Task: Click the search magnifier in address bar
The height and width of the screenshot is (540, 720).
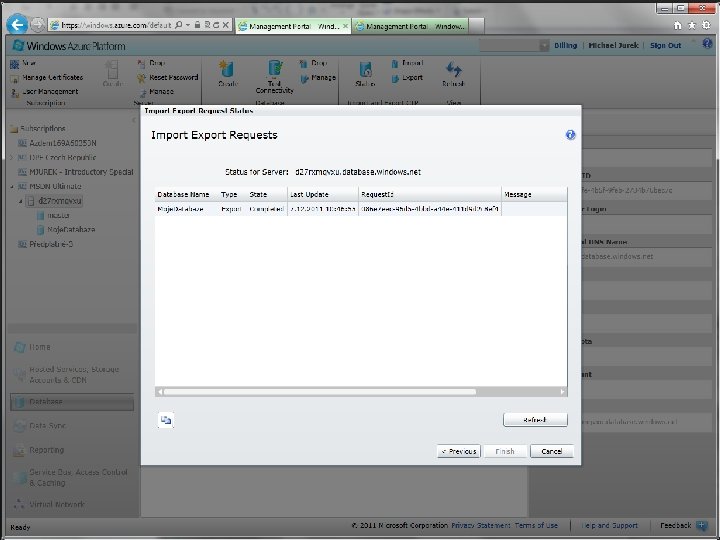Action: (x=179, y=25)
